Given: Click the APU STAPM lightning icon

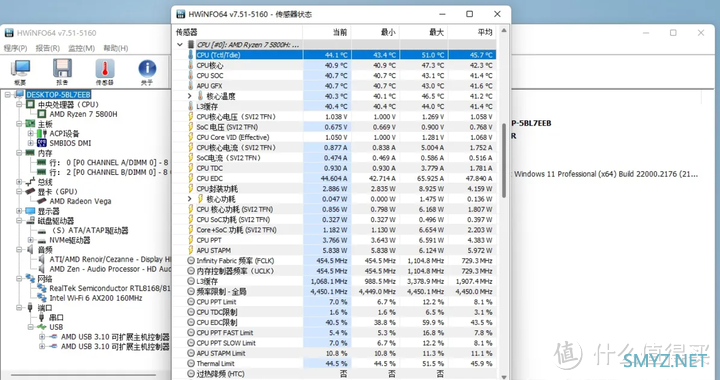Looking at the screenshot, I should click(x=191, y=250).
